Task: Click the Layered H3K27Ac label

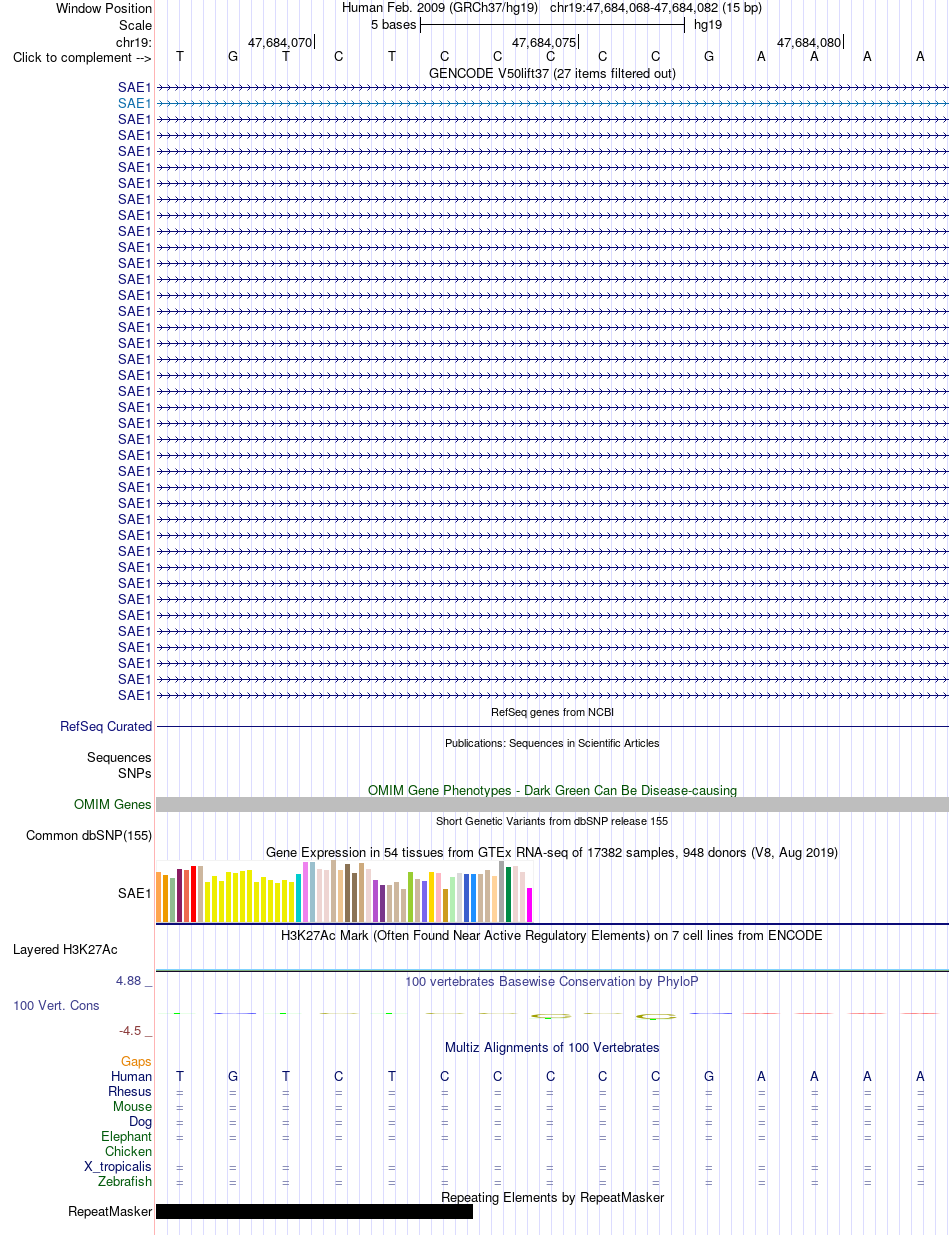Action: (x=65, y=949)
